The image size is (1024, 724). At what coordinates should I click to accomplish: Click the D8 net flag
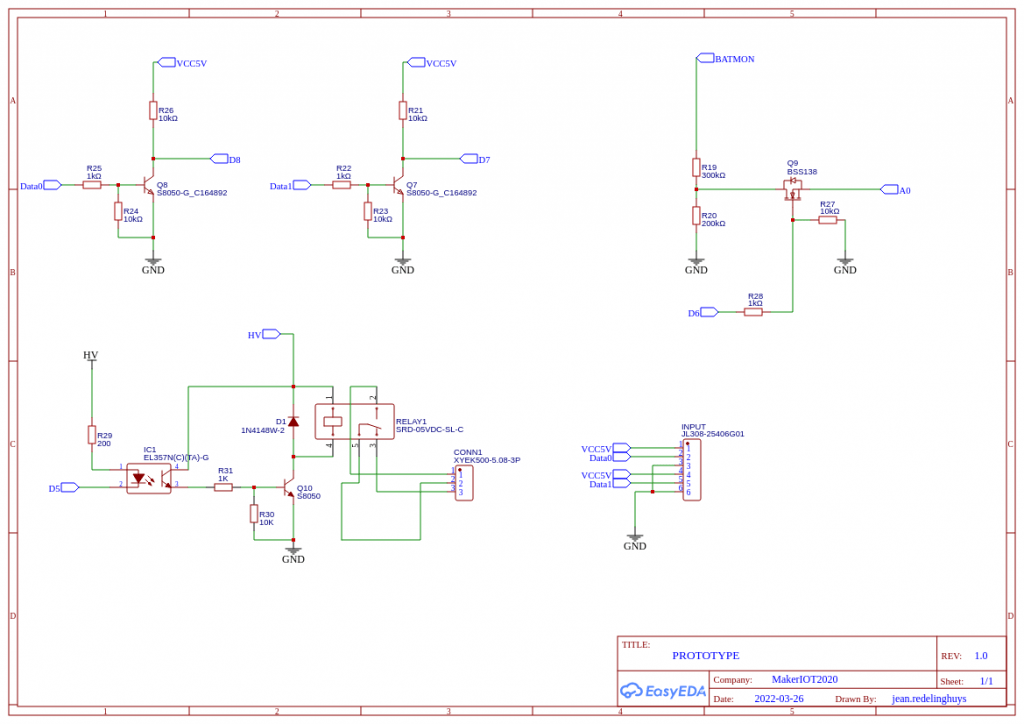[226, 159]
